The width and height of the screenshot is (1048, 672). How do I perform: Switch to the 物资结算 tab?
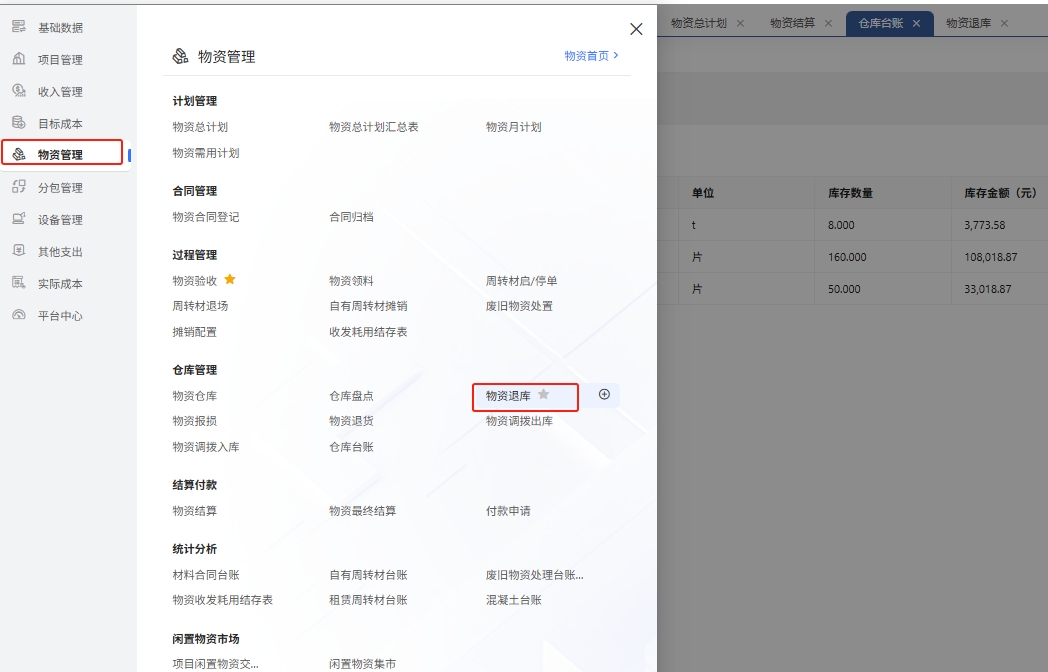(792, 23)
